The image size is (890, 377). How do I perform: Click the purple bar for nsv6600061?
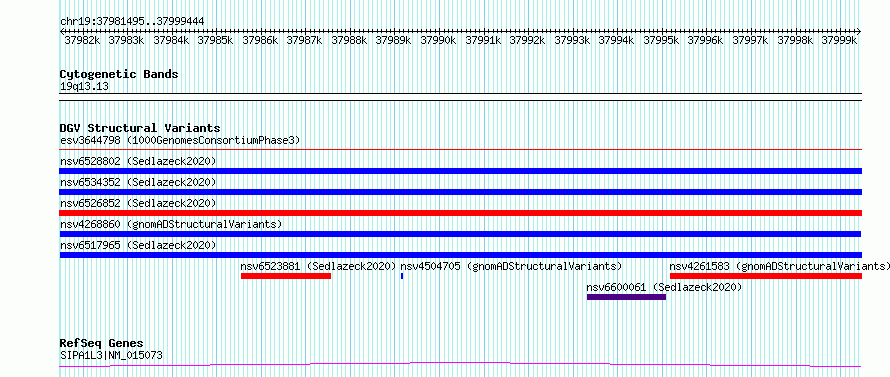tap(626, 297)
